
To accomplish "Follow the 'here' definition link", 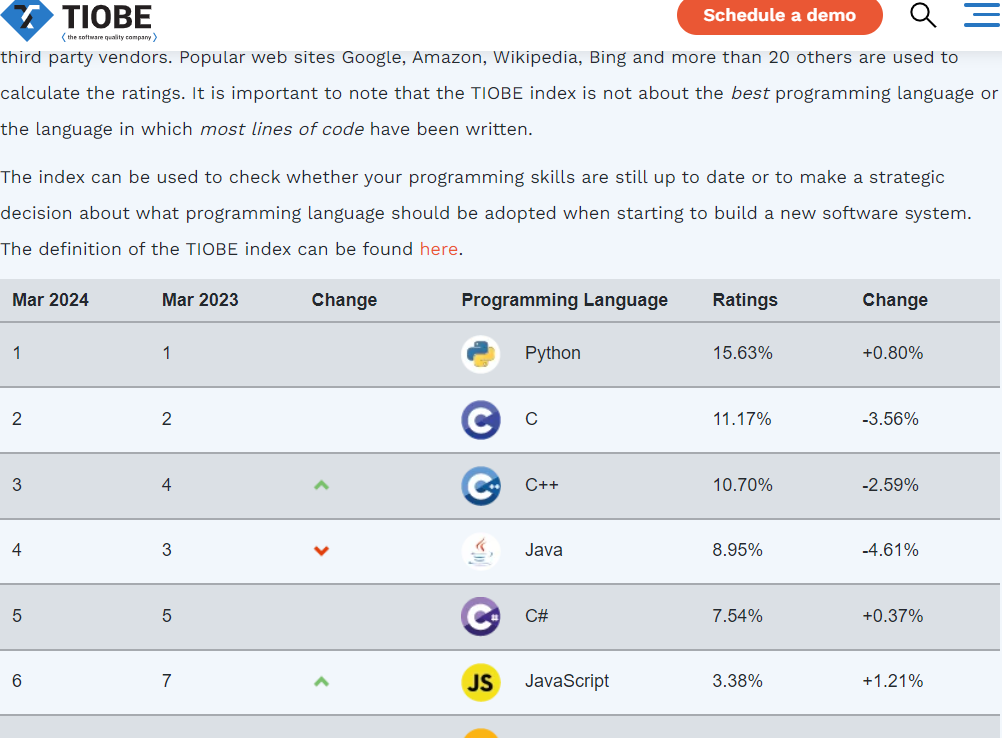I will tap(438, 249).
